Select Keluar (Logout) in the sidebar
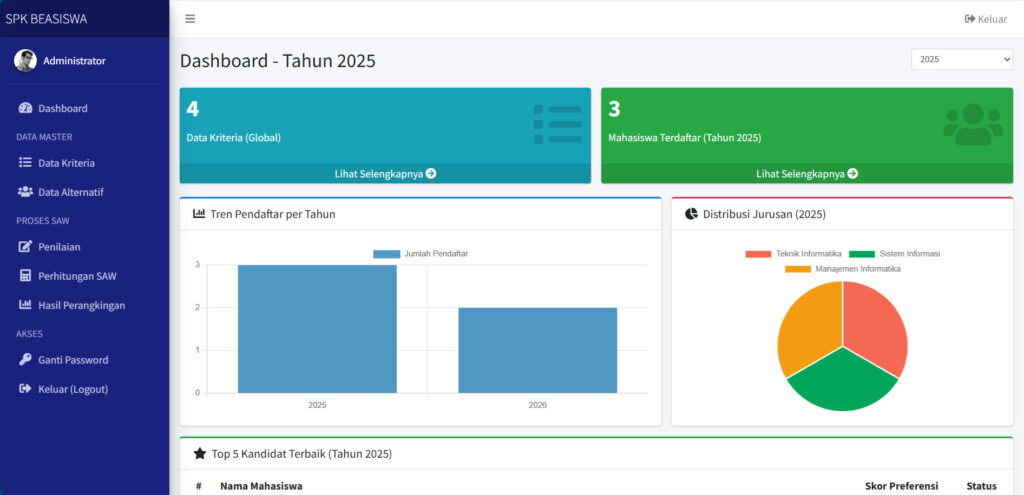 pyautogui.click(x=72, y=389)
